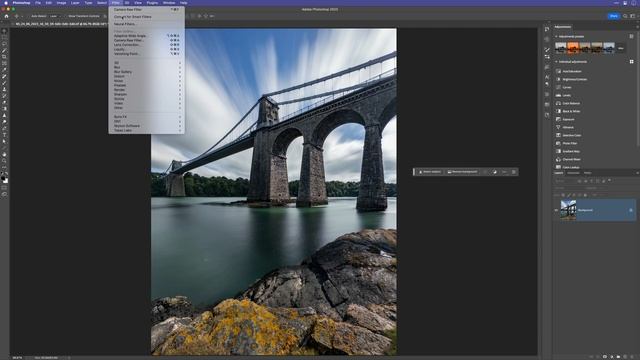Select the Brush tool
Screen dimensions: 640x360
pos(4,83)
